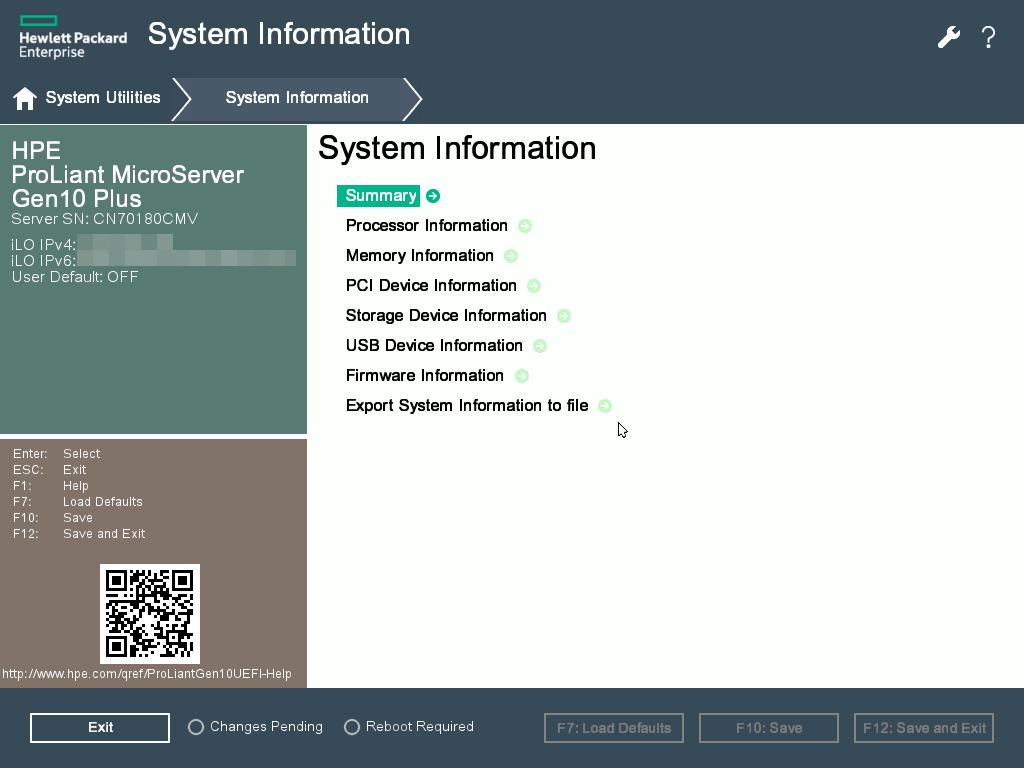The image size is (1024, 768).
Task: Click the F1: Help hint in key legend
Action: click(51, 486)
